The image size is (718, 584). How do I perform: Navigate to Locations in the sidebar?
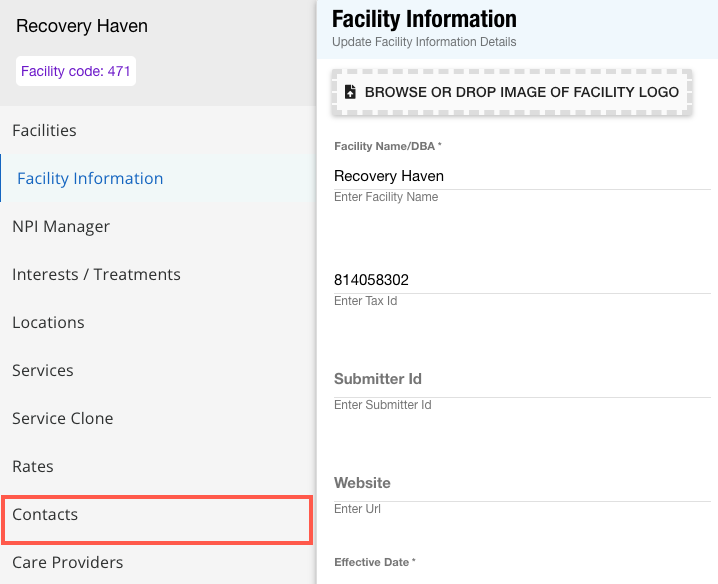click(48, 322)
